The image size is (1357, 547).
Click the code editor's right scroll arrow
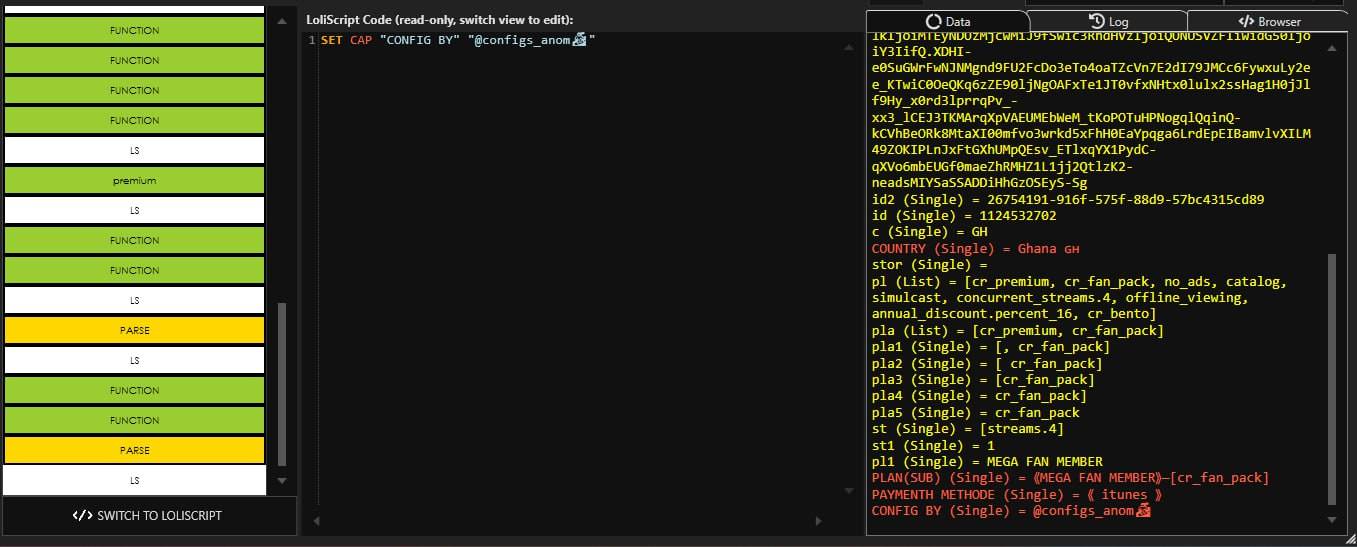(x=819, y=521)
